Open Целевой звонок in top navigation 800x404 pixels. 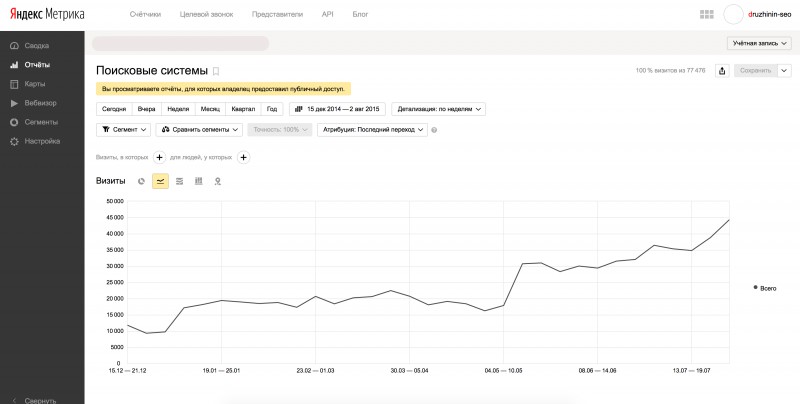pyautogui.click(x=207, y=14)
